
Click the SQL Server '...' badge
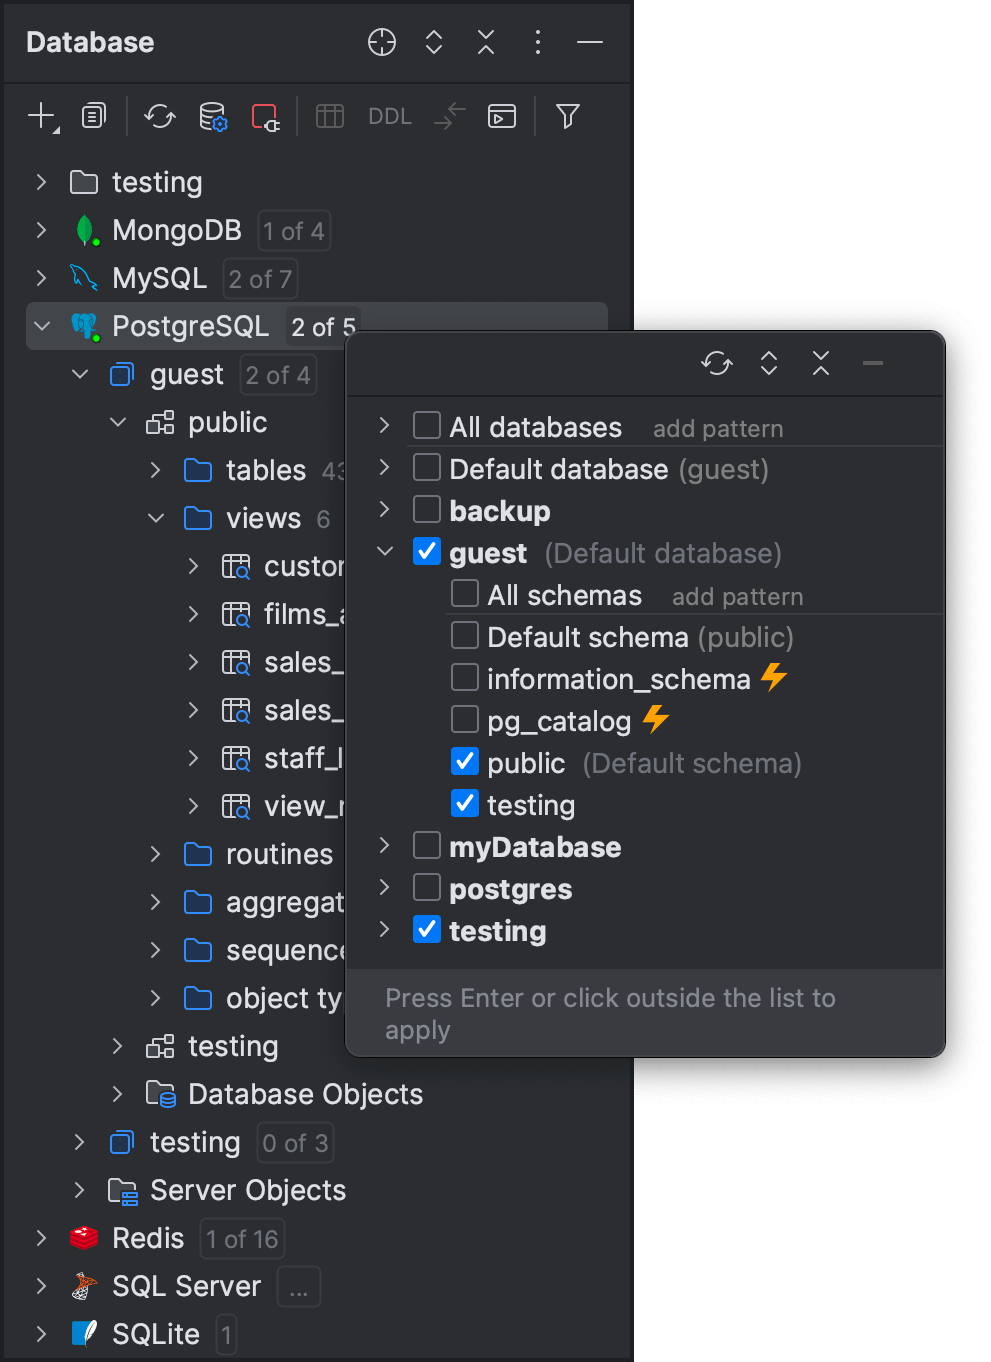click(298, 1287)
